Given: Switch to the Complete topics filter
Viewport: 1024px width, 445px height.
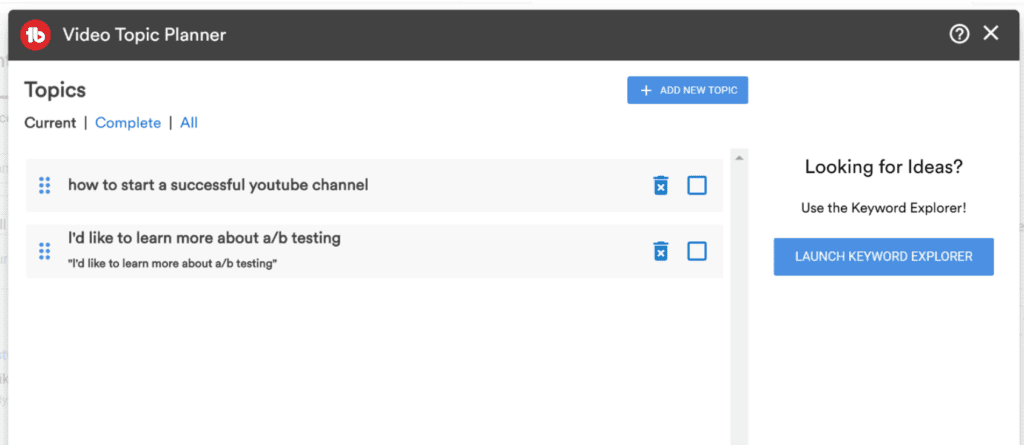Looking at the screenshot, I should pos(127,123).
